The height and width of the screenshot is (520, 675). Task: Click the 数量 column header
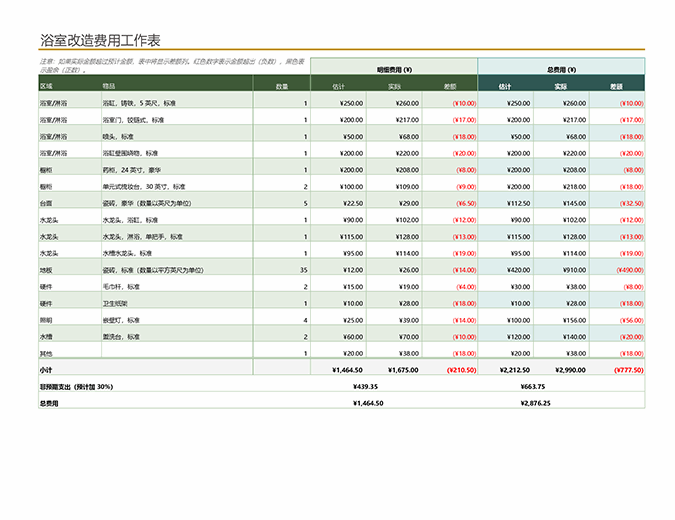click(x=281, y=87)
